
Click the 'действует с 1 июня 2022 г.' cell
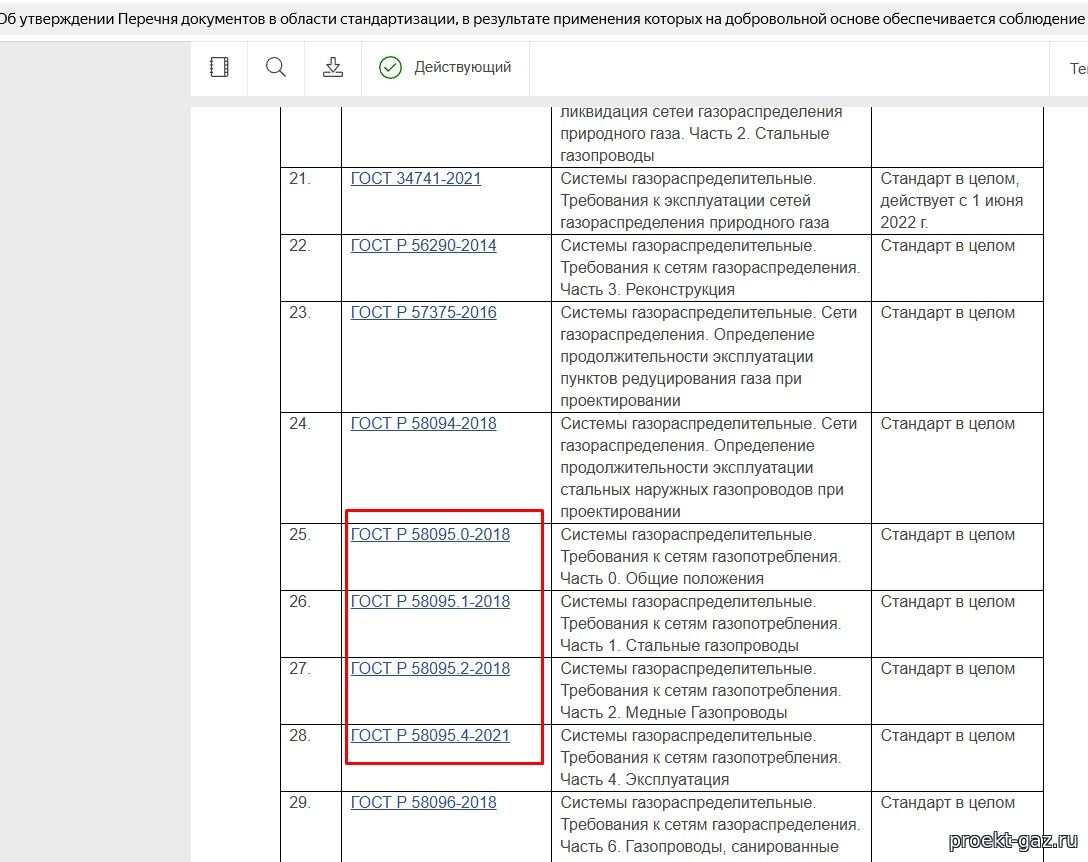pos(950,201)
